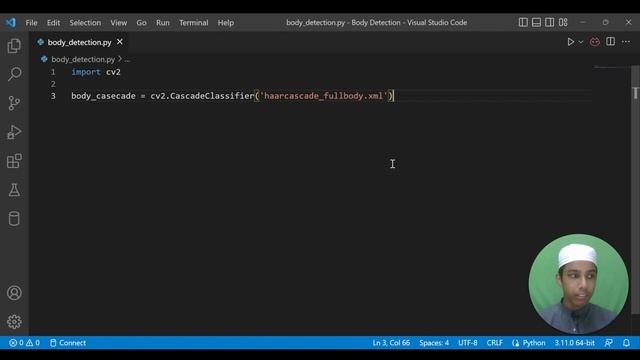
Task: Open the Run menu
Action: point(162,23)
